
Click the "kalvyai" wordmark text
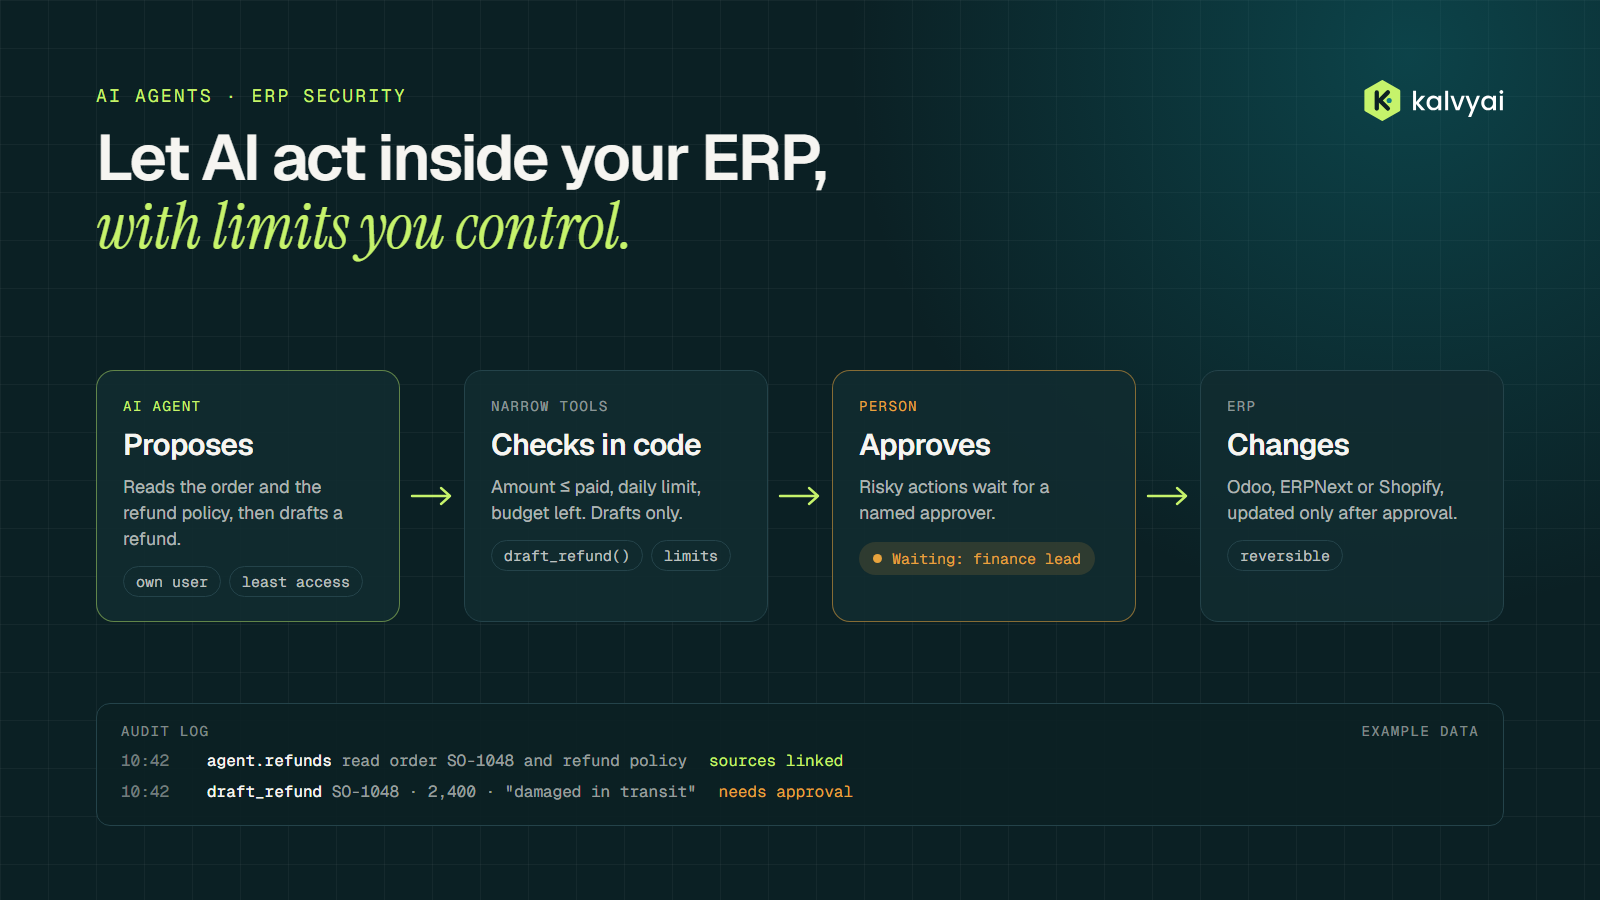(x=1457, y=101)
